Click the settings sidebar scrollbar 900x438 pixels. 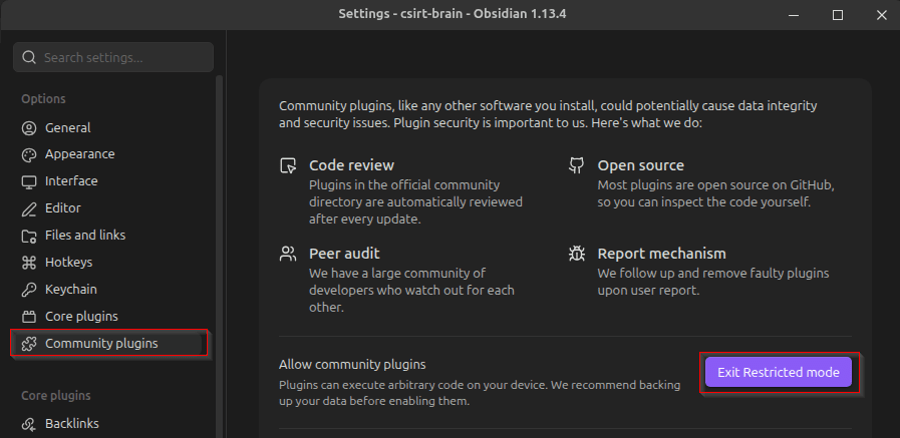tap(219, 255)
